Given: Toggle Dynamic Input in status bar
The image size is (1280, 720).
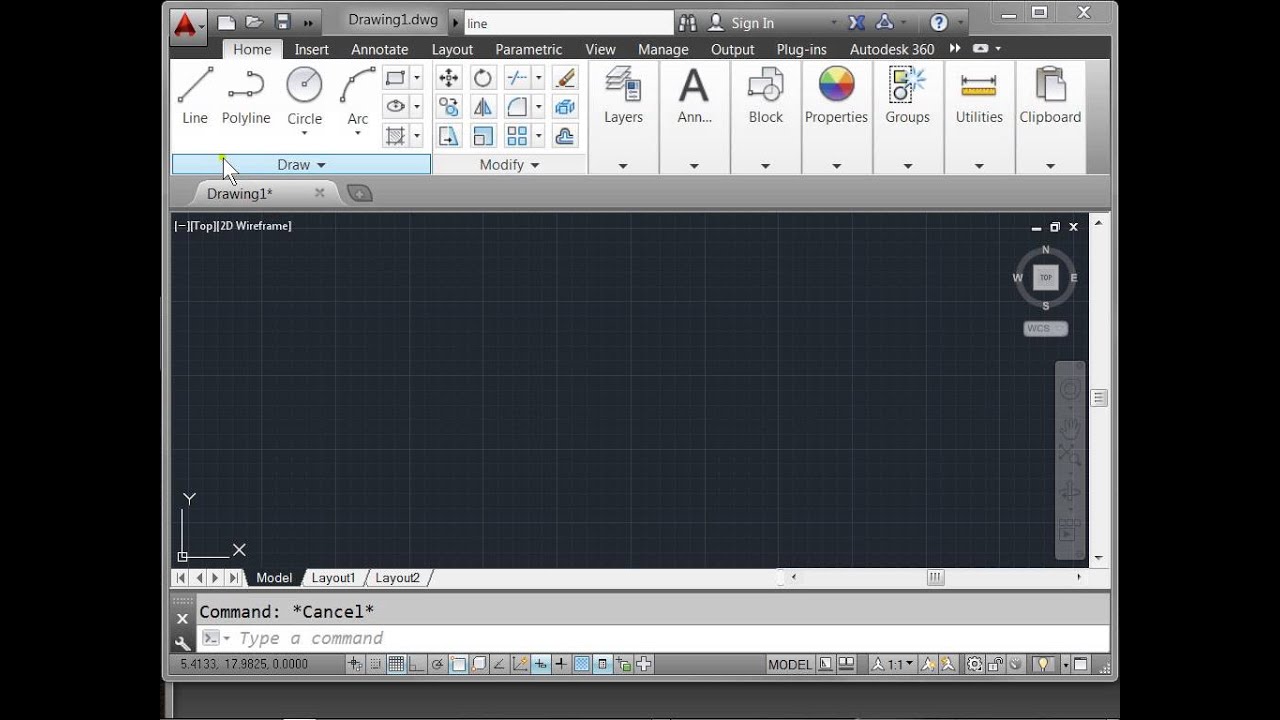Looking at the screenshot, I should pos(541,664).
